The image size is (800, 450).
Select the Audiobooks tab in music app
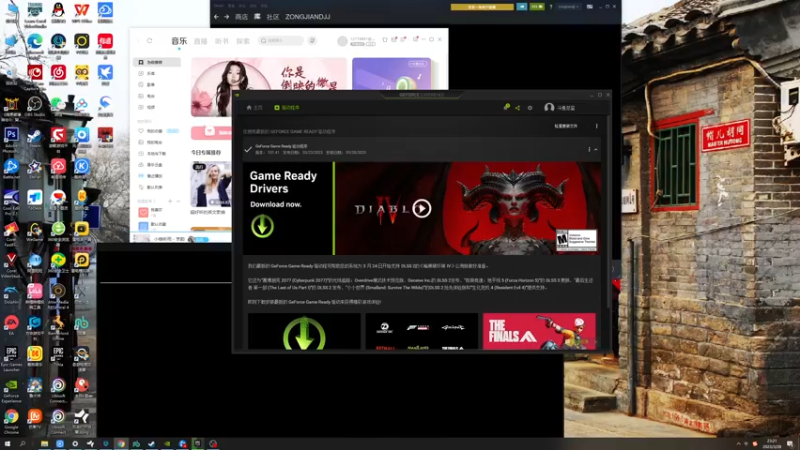click(x=221, y=41)
